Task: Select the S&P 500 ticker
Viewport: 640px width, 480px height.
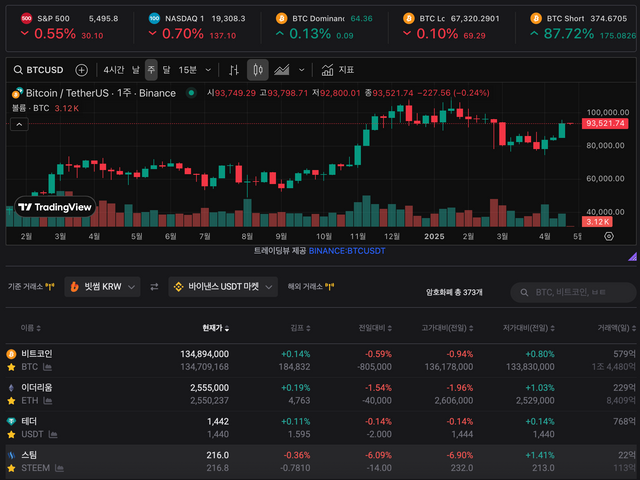Action: pos(69,27)
